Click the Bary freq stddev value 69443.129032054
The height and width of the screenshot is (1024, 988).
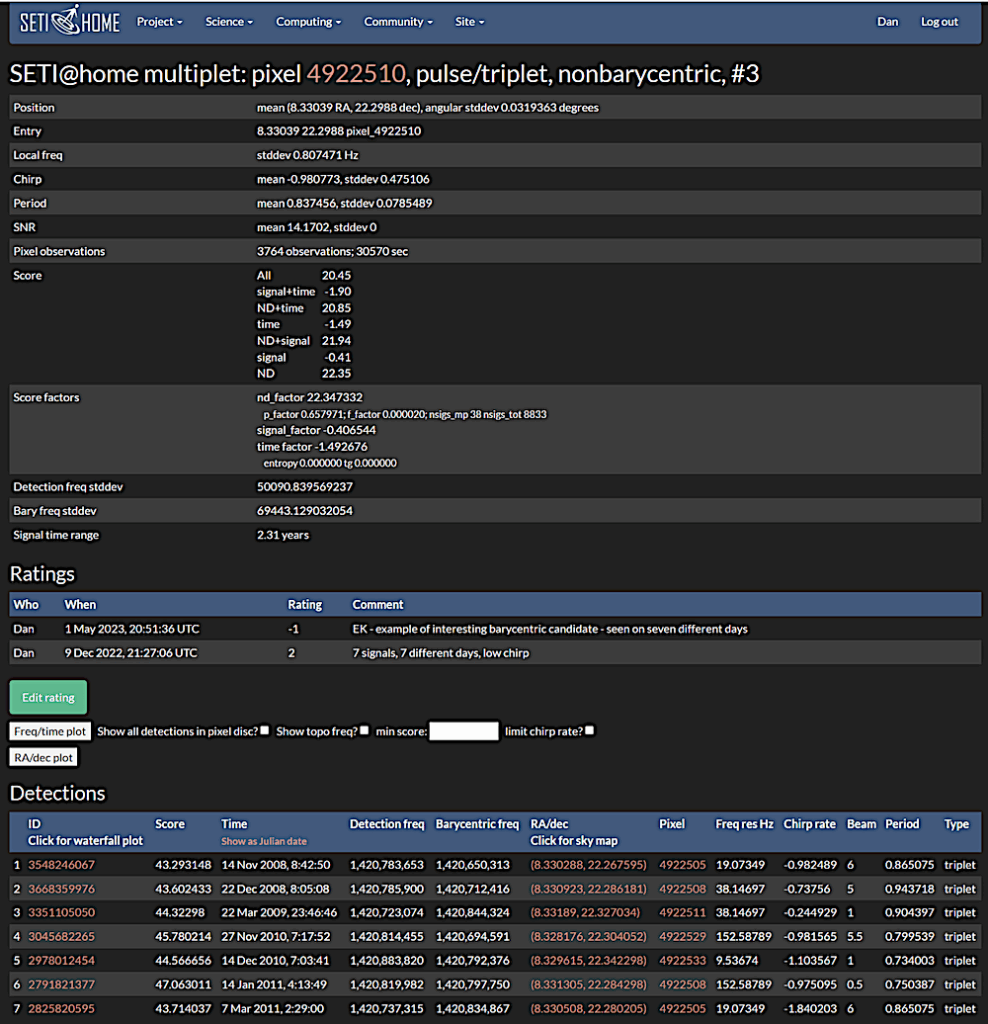click(x=304, y=511)
